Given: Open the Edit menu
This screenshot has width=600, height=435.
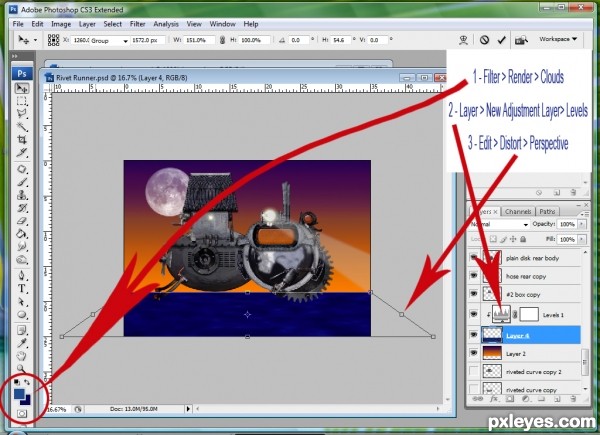Looking at the screenshot, I should coord(37,24).
